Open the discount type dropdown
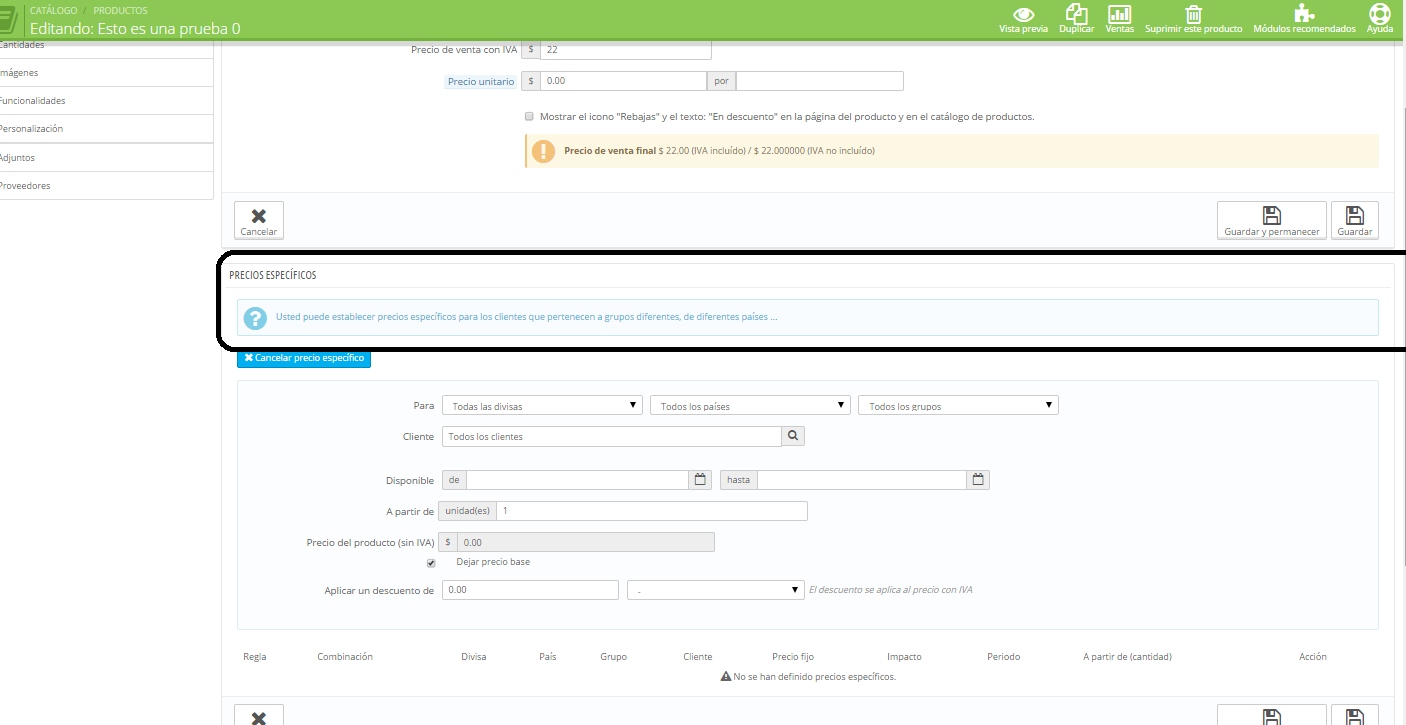This screenshot has width=1406, height=725. point(715,590)
